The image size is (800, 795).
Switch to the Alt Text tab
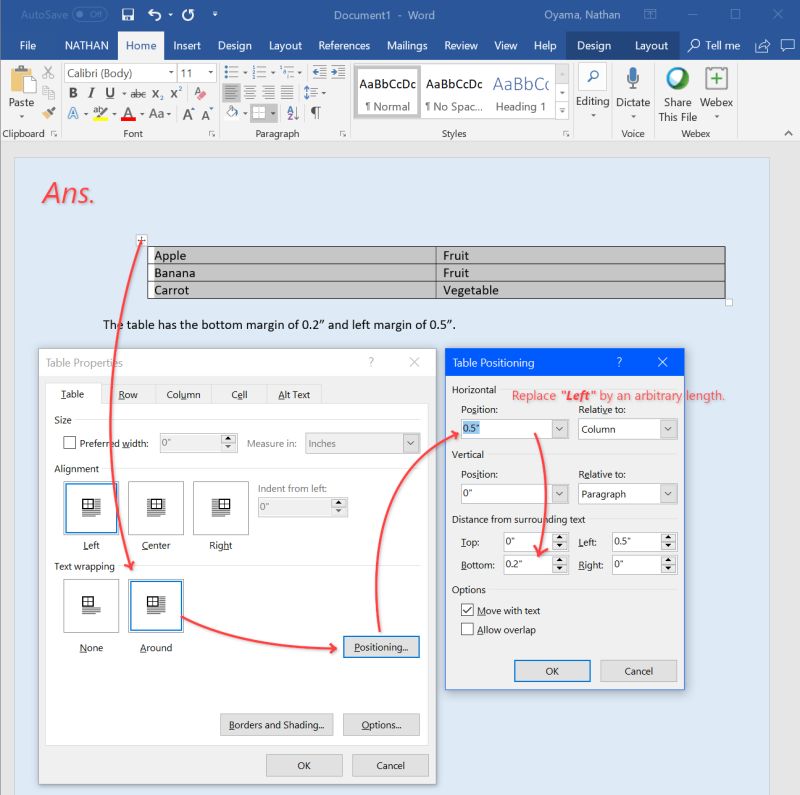[294, 394]
